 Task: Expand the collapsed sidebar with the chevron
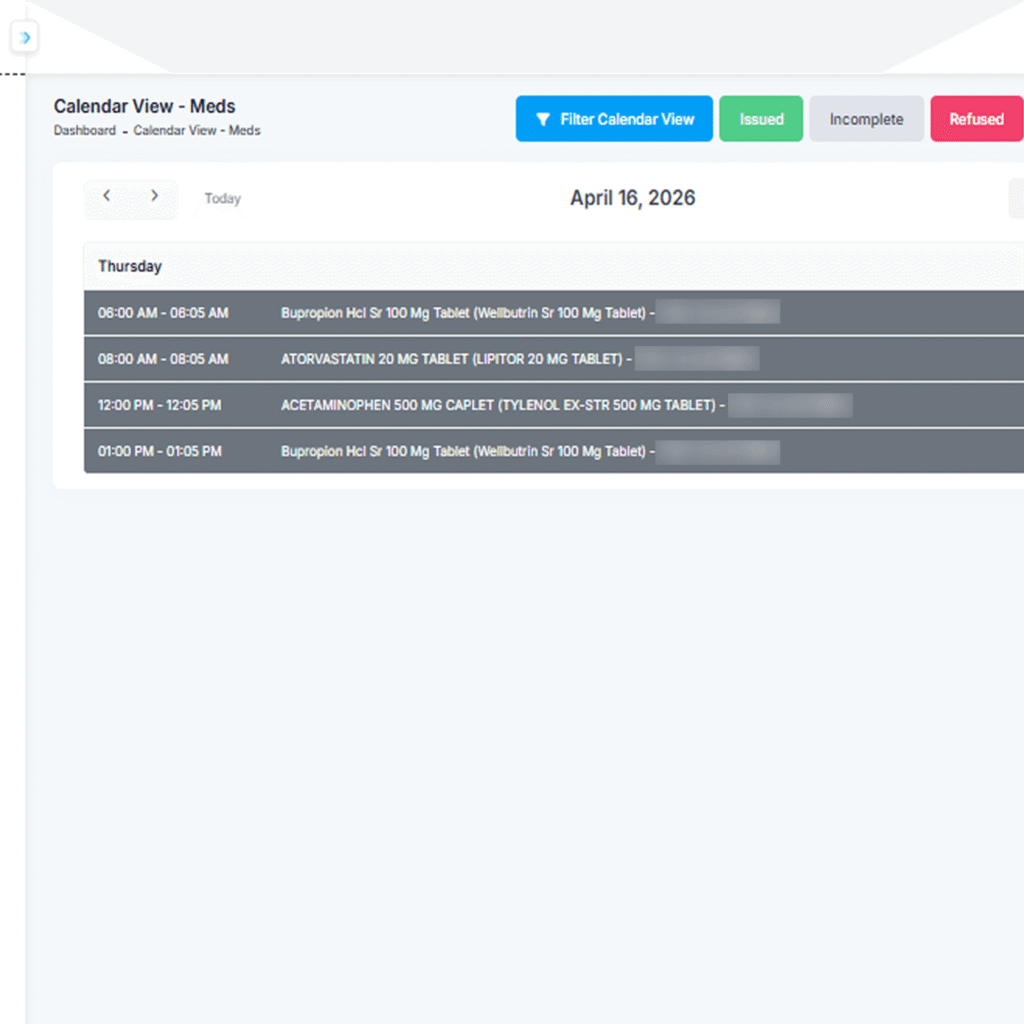point(26,38)
